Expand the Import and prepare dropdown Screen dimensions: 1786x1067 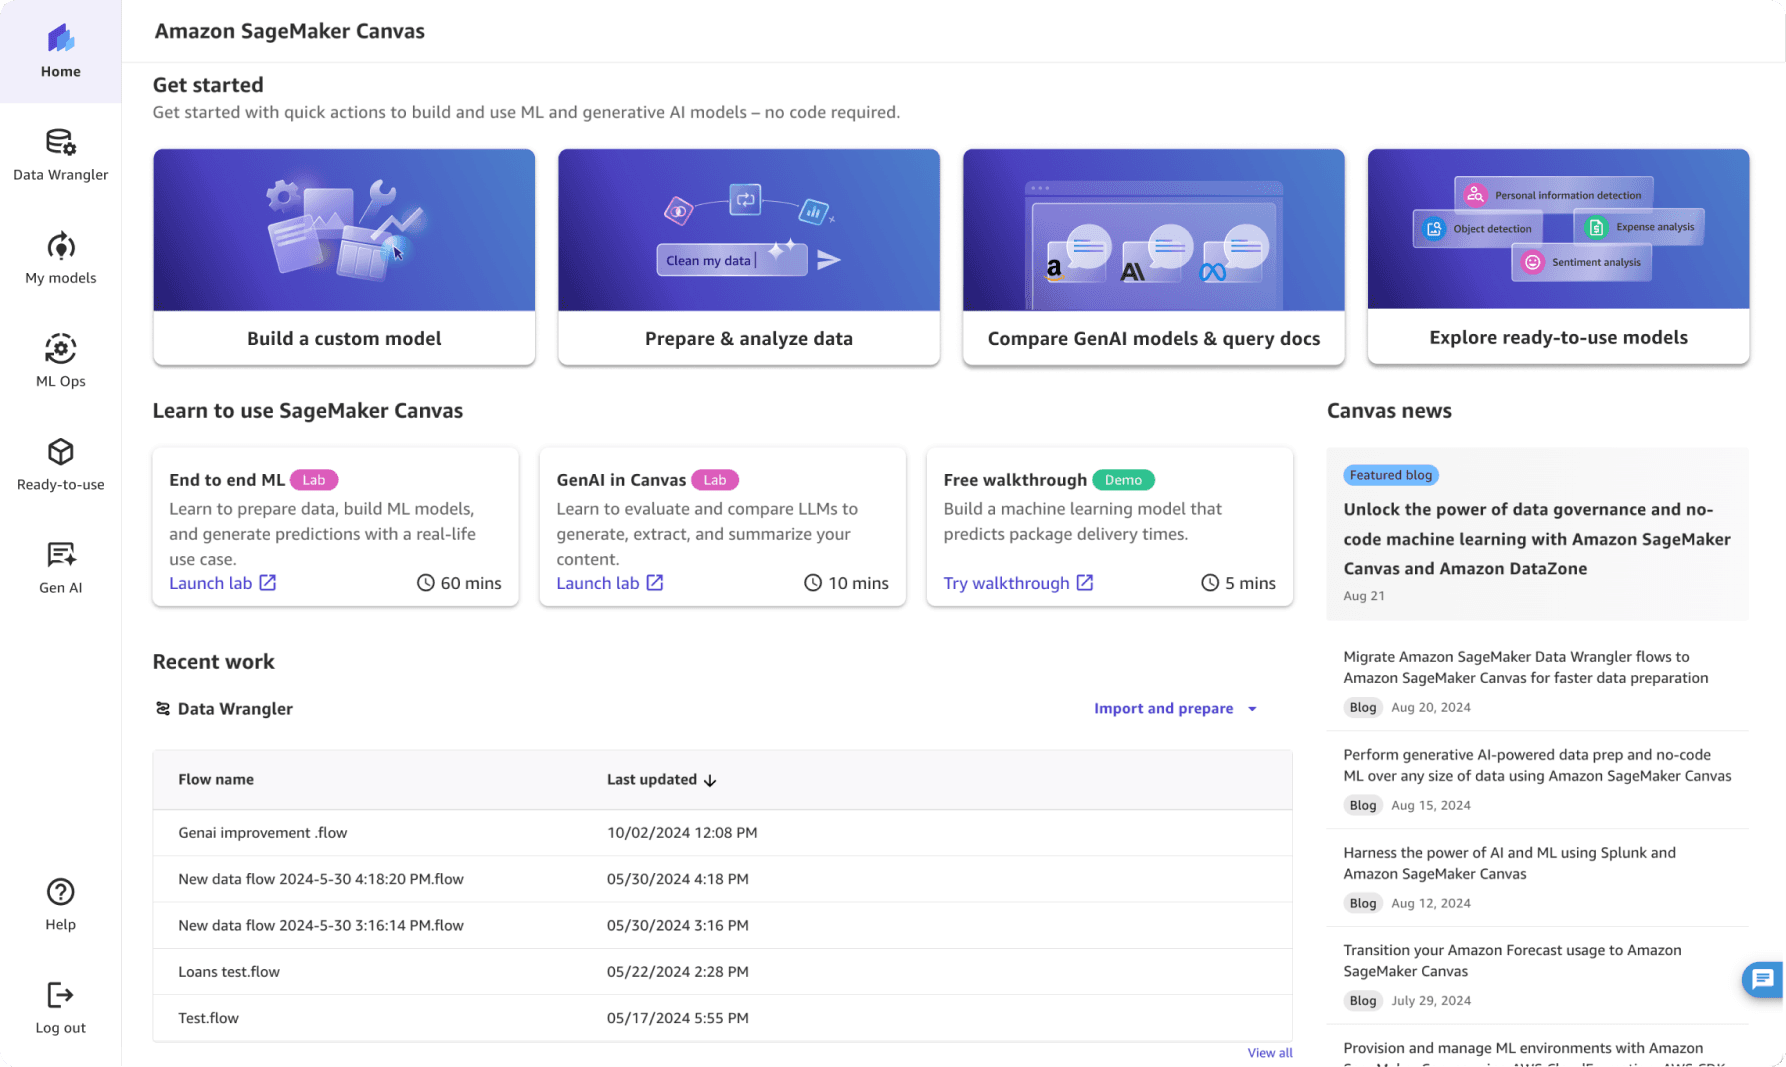(1175, 709)
